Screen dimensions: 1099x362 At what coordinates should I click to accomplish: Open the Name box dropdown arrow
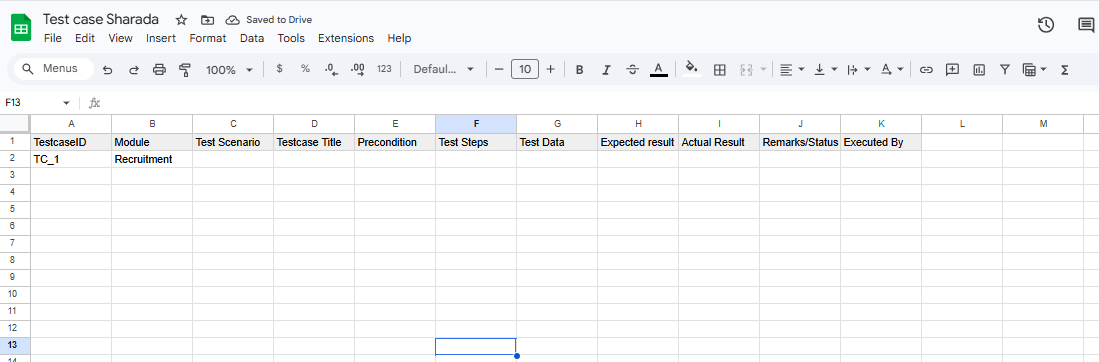point(67,103)
